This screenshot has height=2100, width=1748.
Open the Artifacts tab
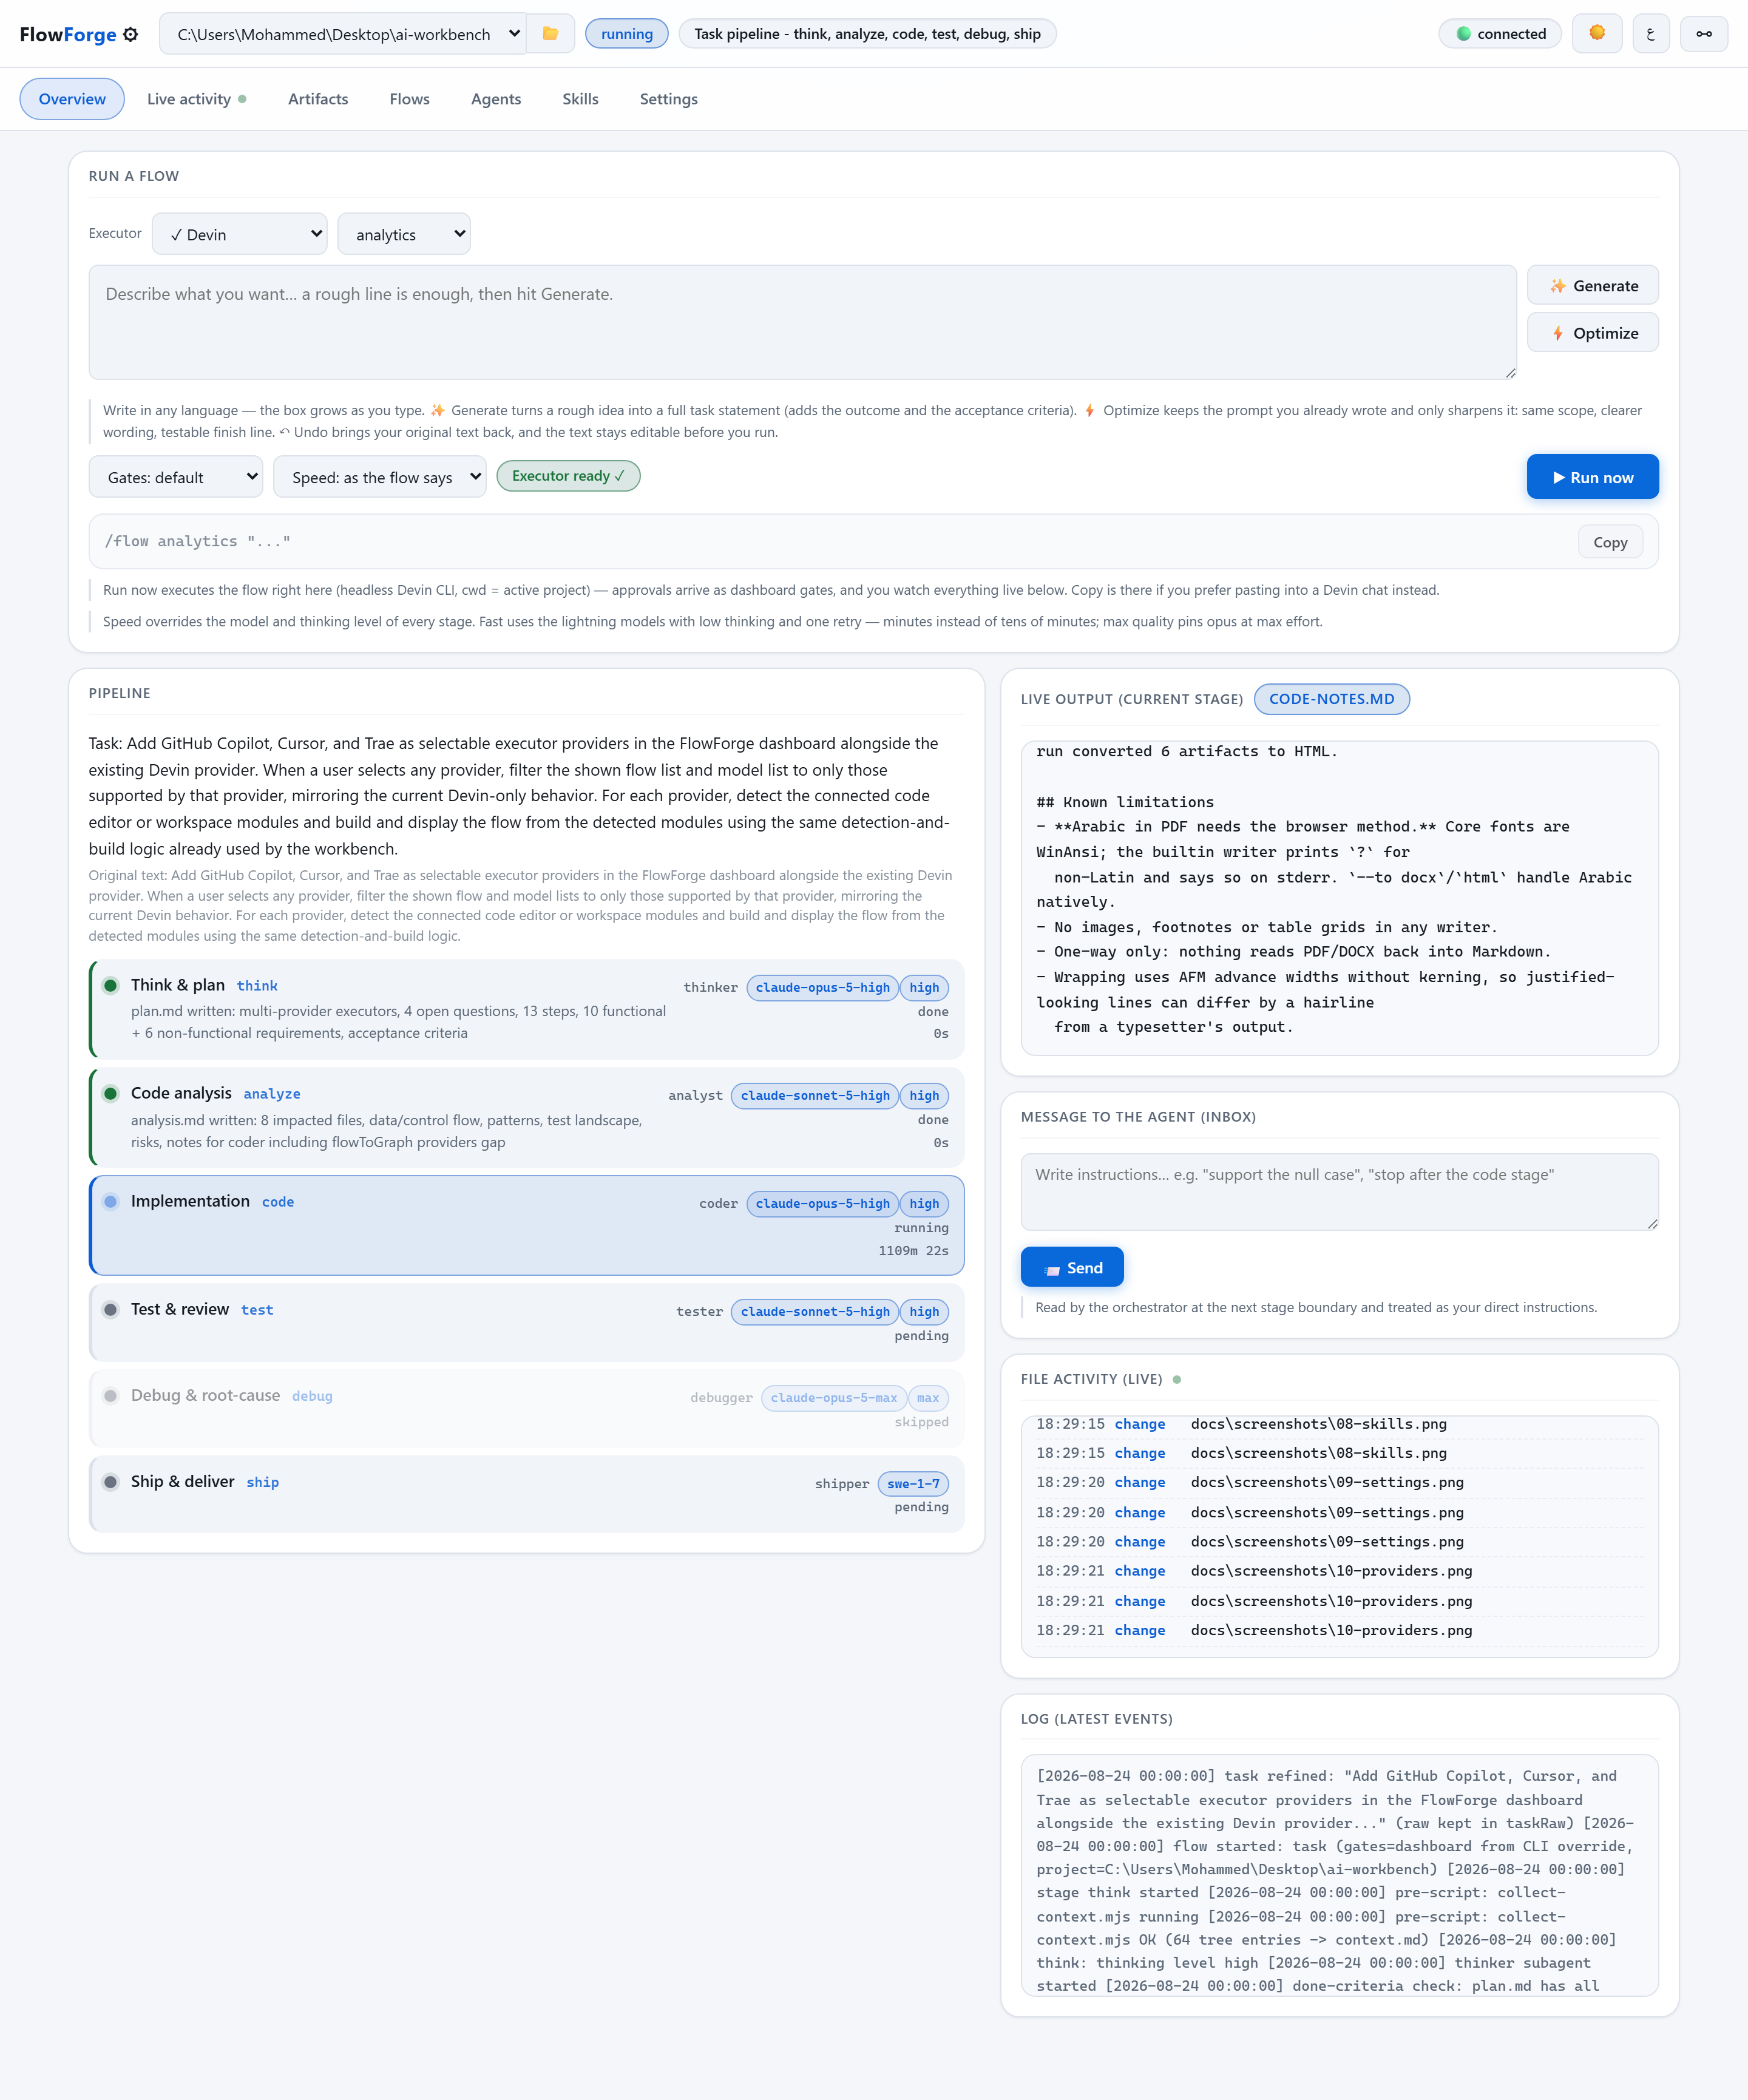point(318,99)
